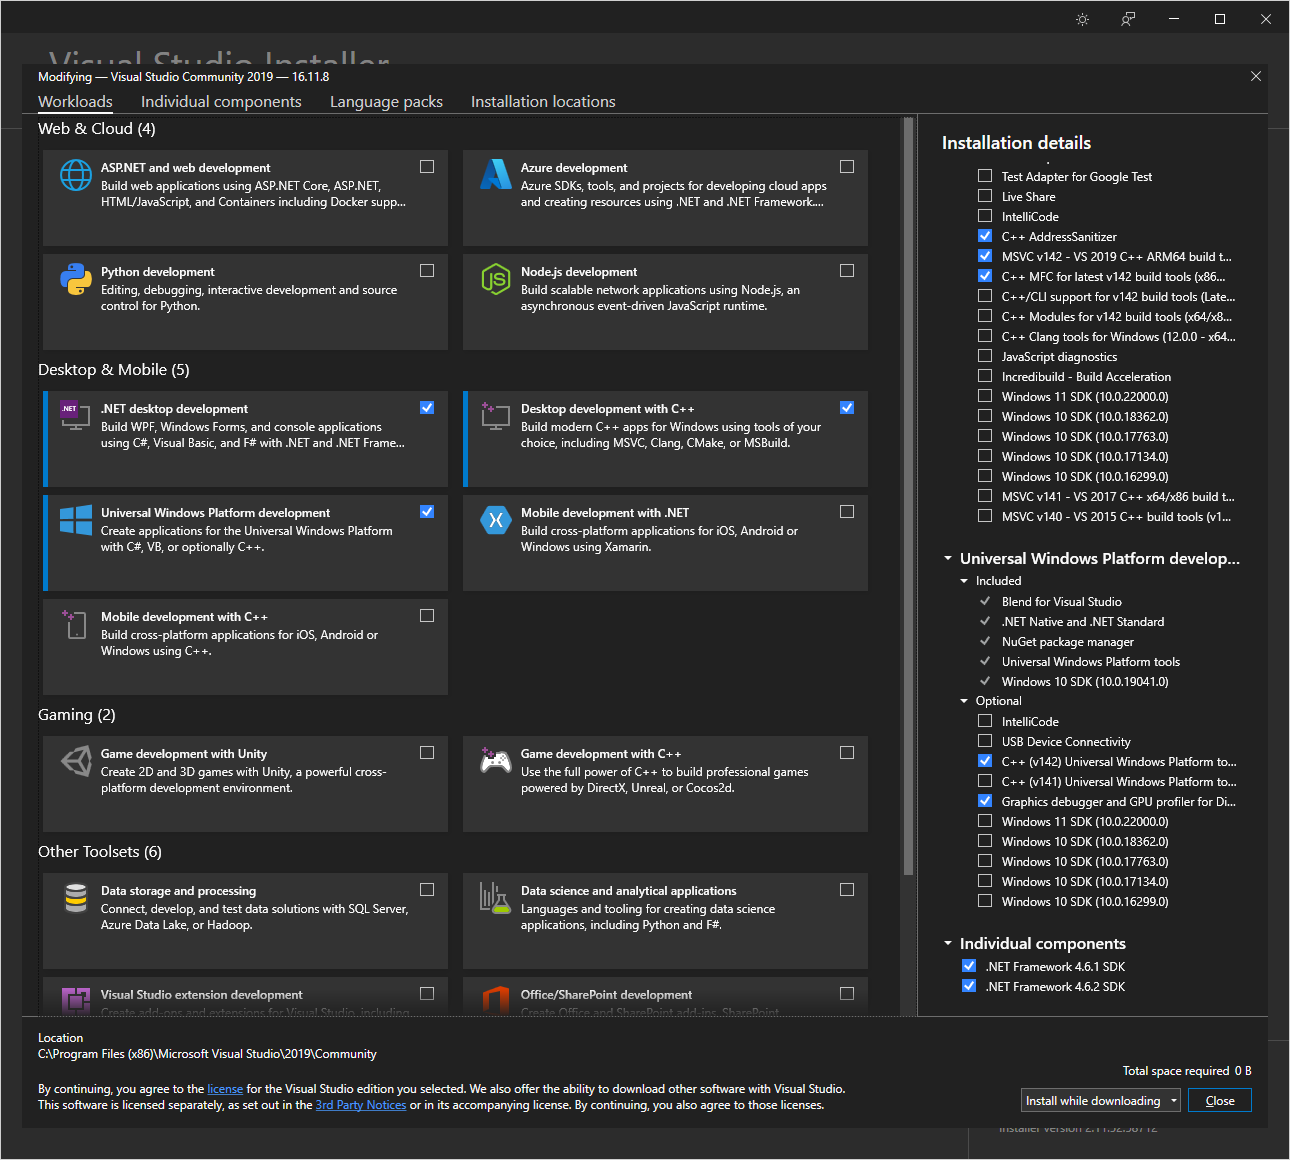Click the Desktop development with C++ icon
Viewport: 1290px width, 1160px height.
[496, 416]
